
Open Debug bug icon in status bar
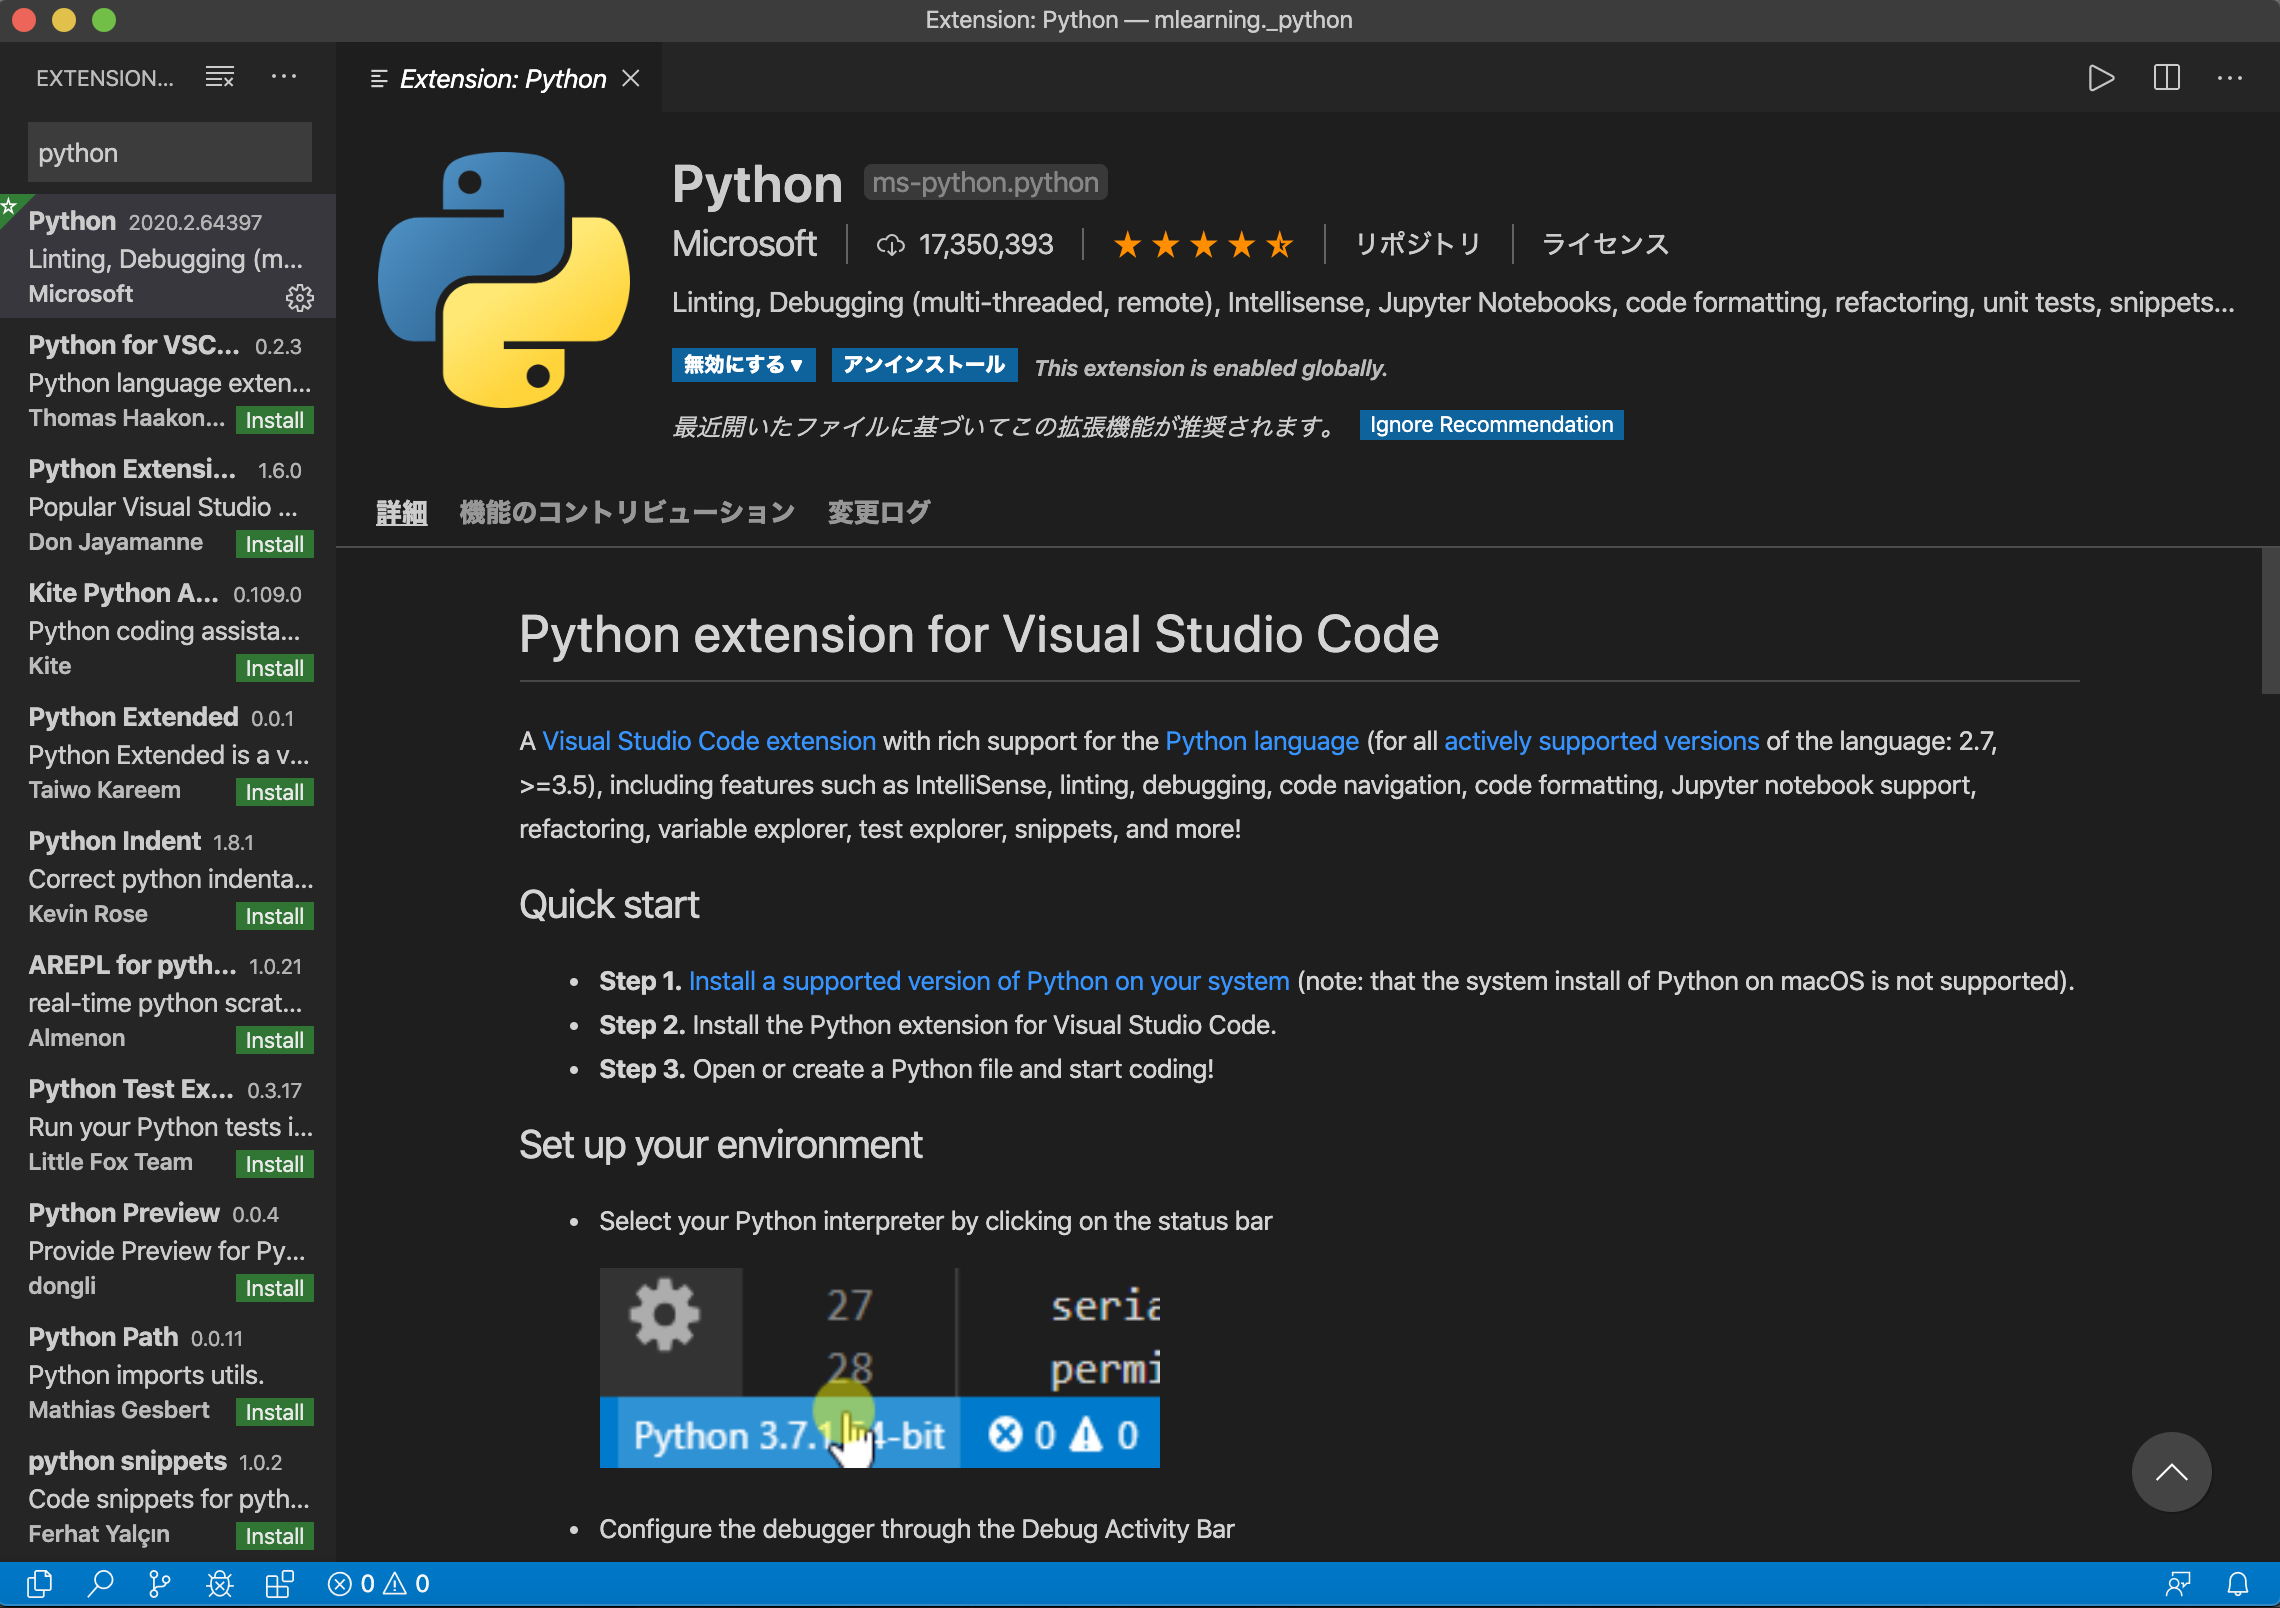pyautogui.click(x=219, y=1584)
